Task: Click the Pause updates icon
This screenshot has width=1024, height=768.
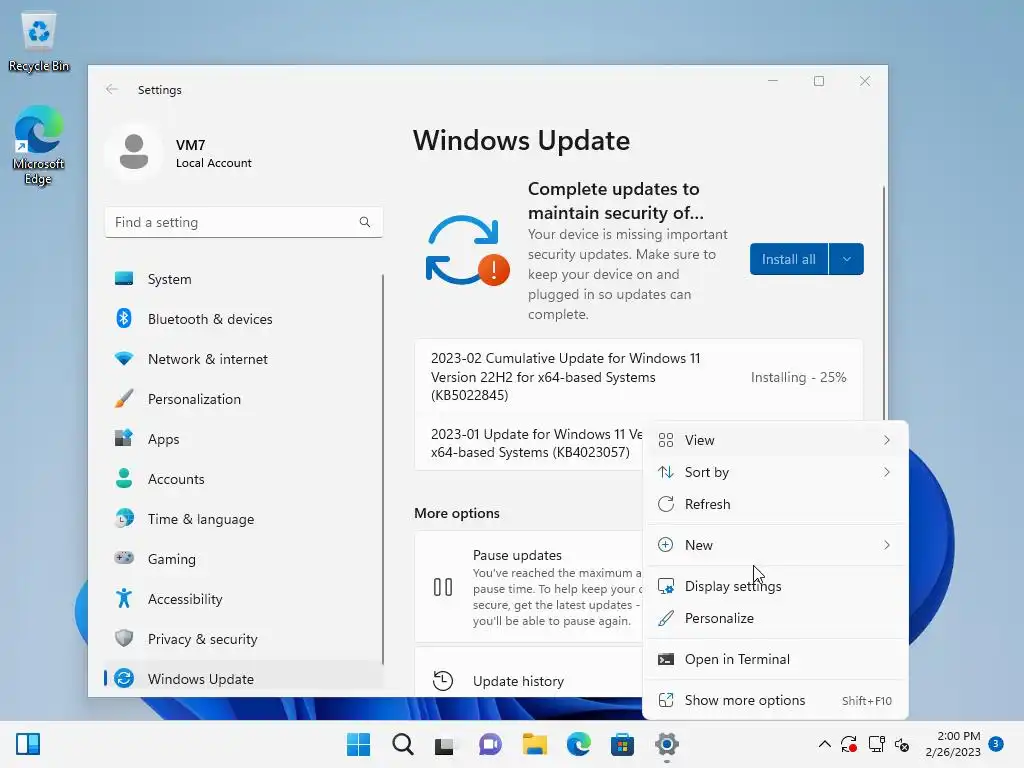Action: 443,587
